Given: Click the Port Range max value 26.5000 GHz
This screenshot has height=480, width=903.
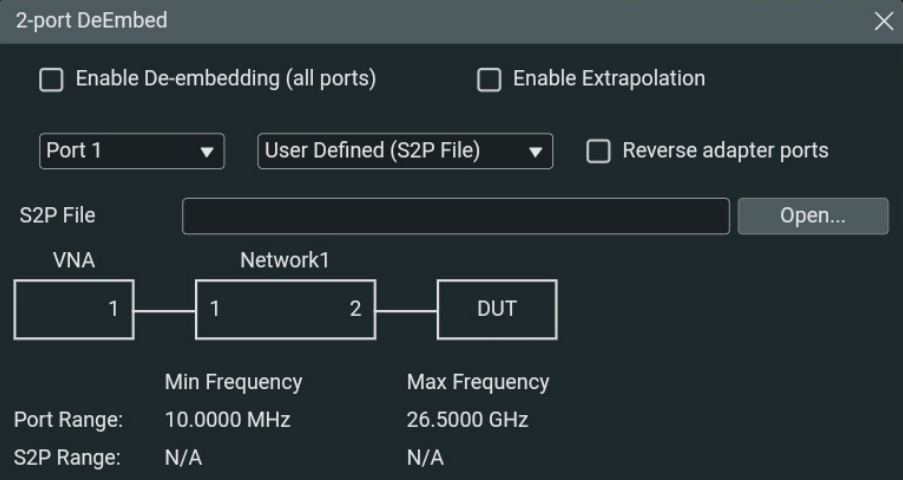Looking at the screenshot, I should pyautogui.click(x=467, y=420).
